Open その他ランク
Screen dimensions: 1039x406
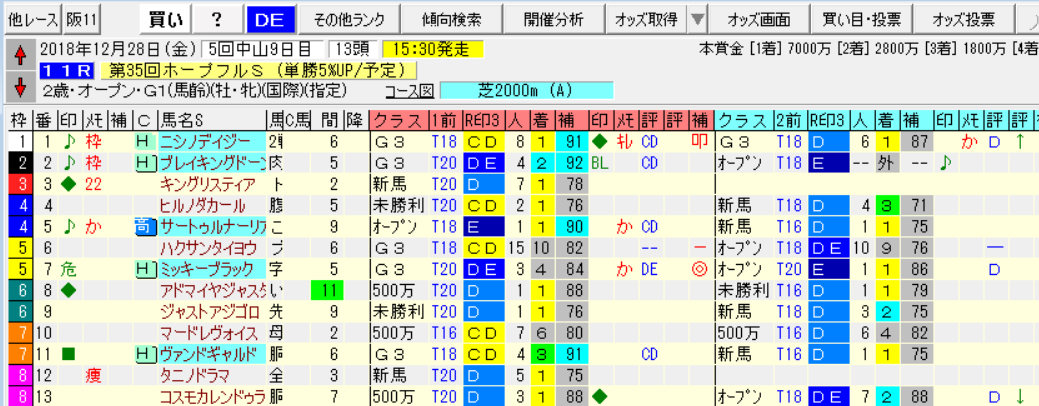coord(349,19)
